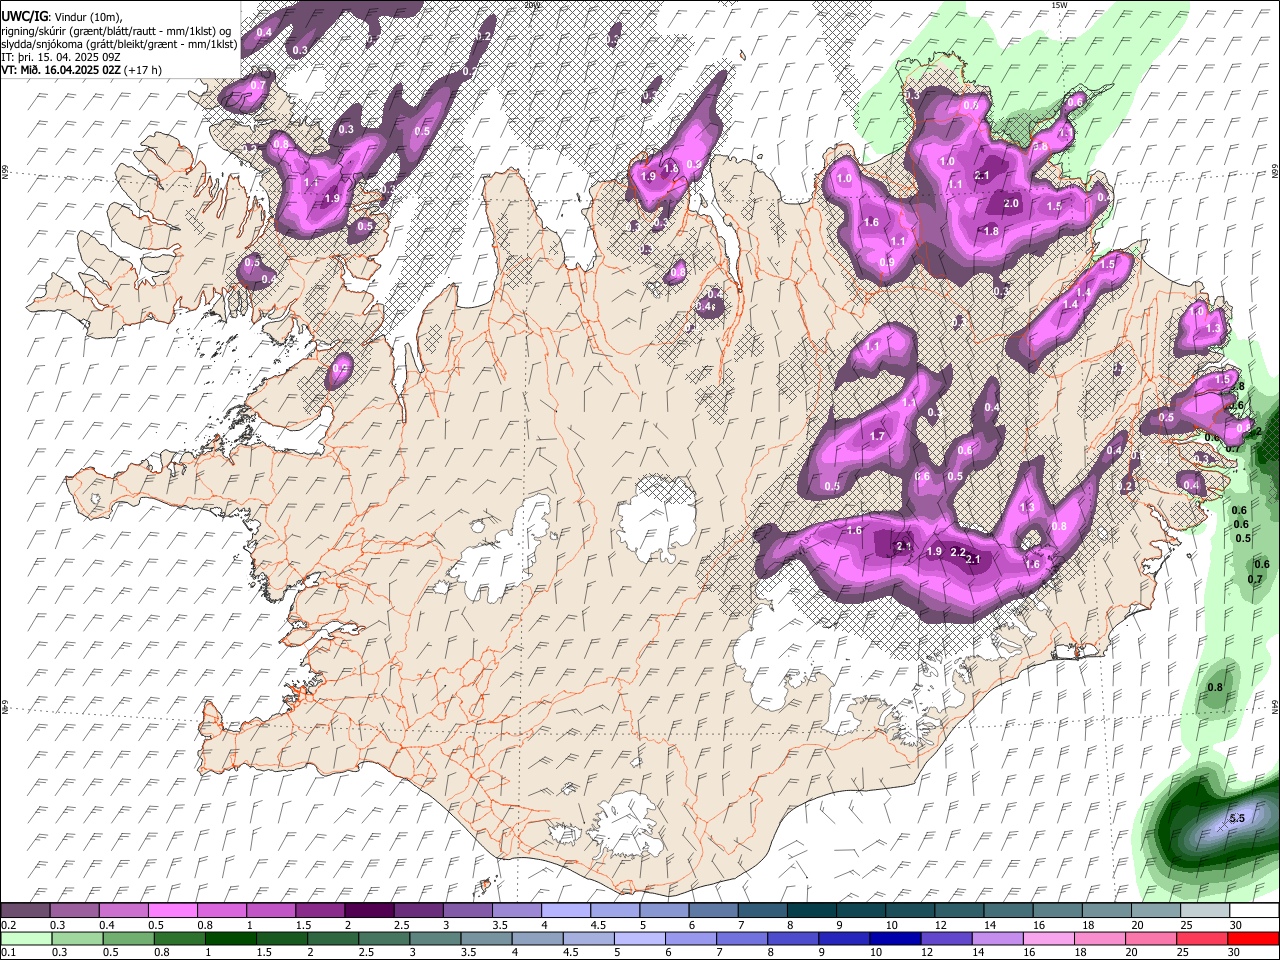Select the snow legend swatch between 12 and 14
The height and width of the screenshot is (960, 1280).
point(958,911)
